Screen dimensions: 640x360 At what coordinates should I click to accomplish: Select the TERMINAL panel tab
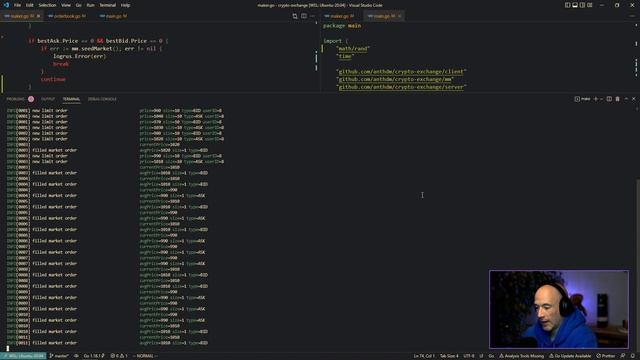[71, 99]
